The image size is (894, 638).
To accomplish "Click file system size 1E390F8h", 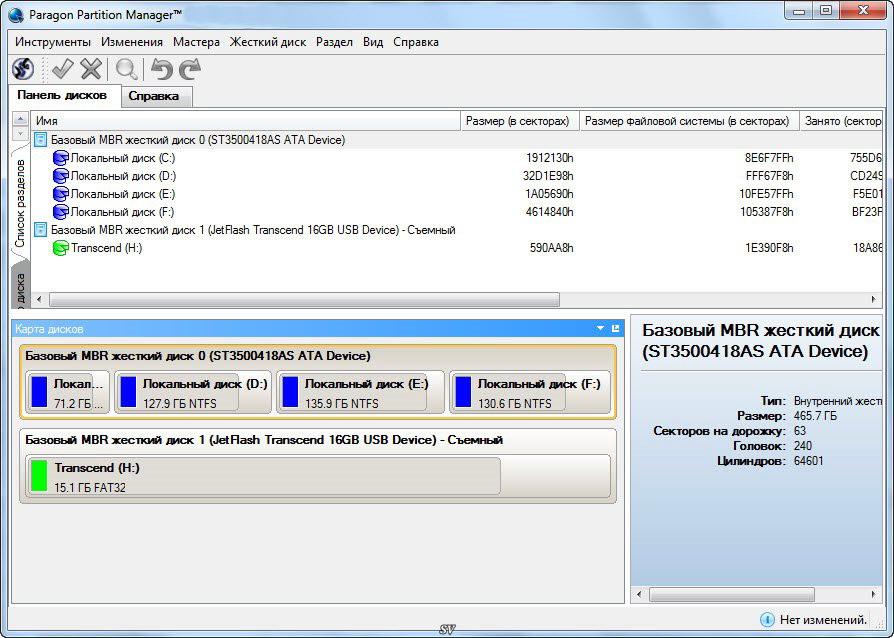I will pos(769,248).
